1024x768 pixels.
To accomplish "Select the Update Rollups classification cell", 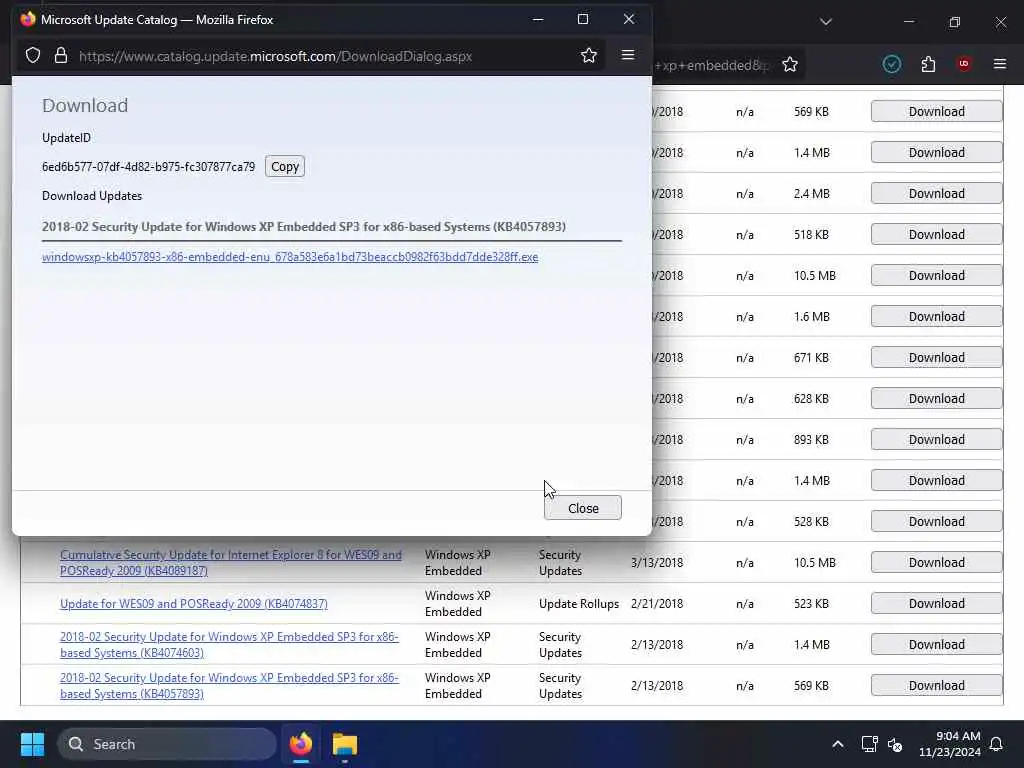I will pyautogui.click(x=579, y=603).
